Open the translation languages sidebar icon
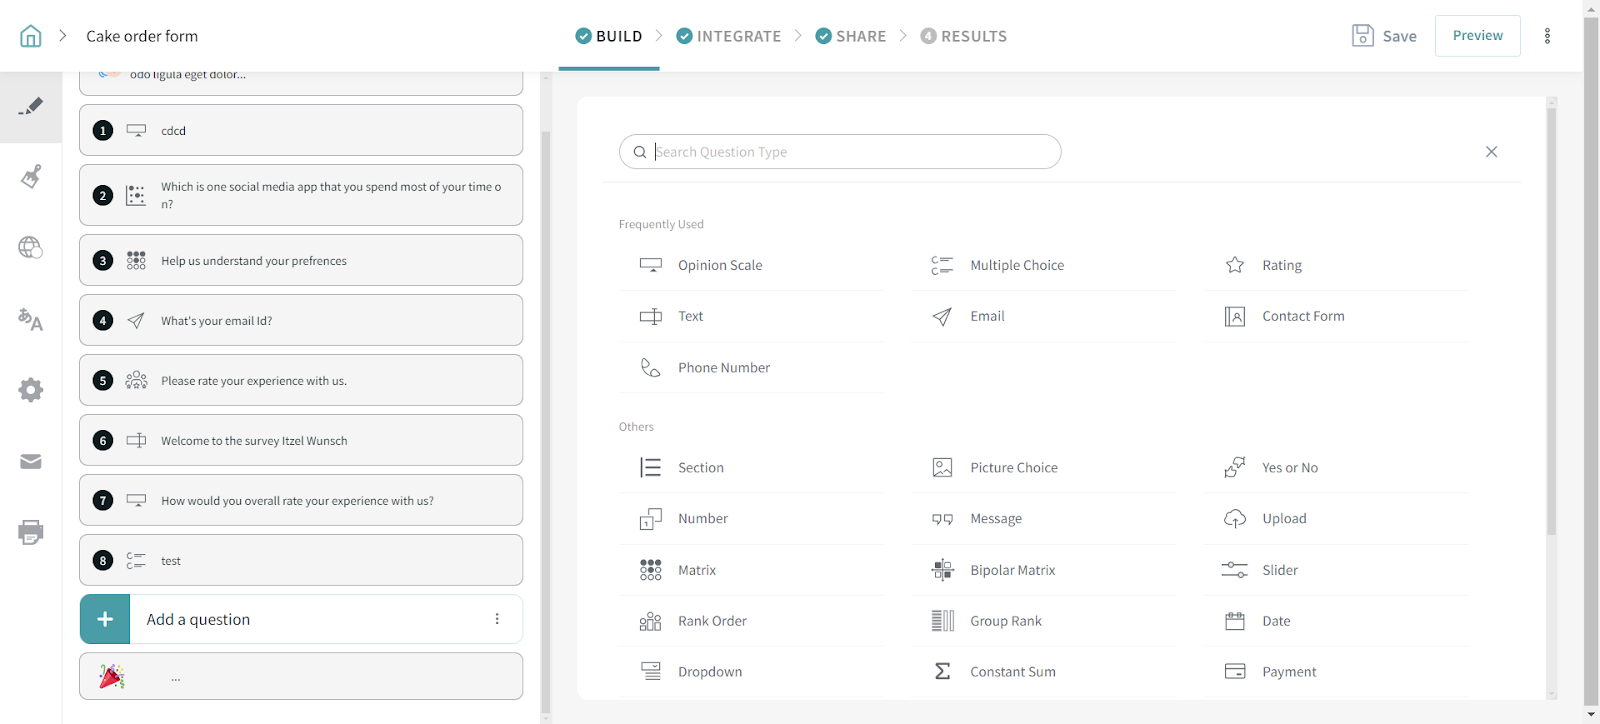Image resolution: width=1600 pixels, height=724 pixels. [31, 320]
